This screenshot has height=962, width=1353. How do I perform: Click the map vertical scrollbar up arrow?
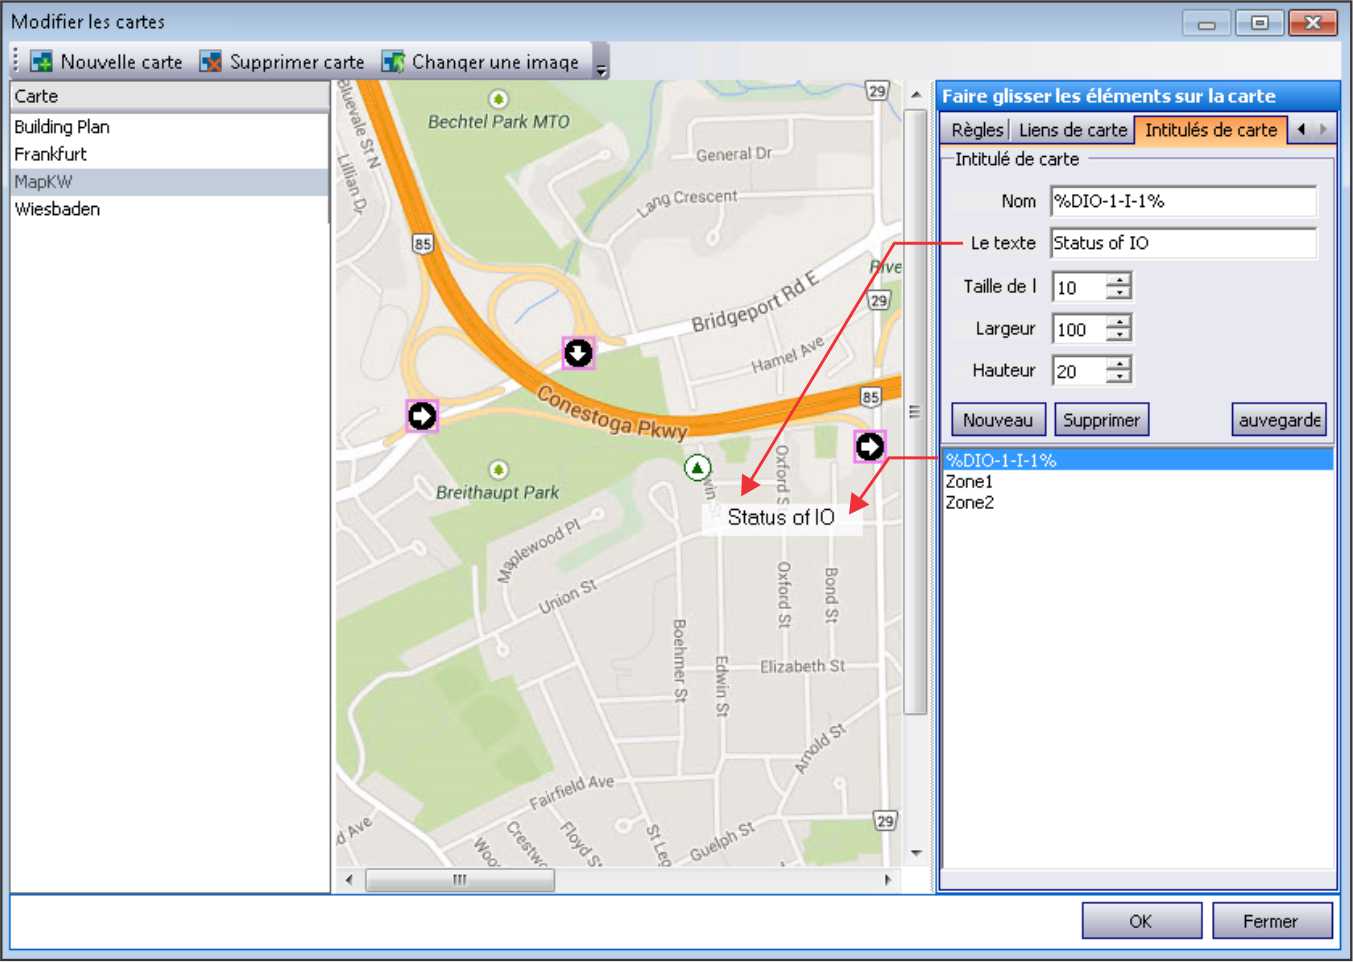click(x=915, y=94)
